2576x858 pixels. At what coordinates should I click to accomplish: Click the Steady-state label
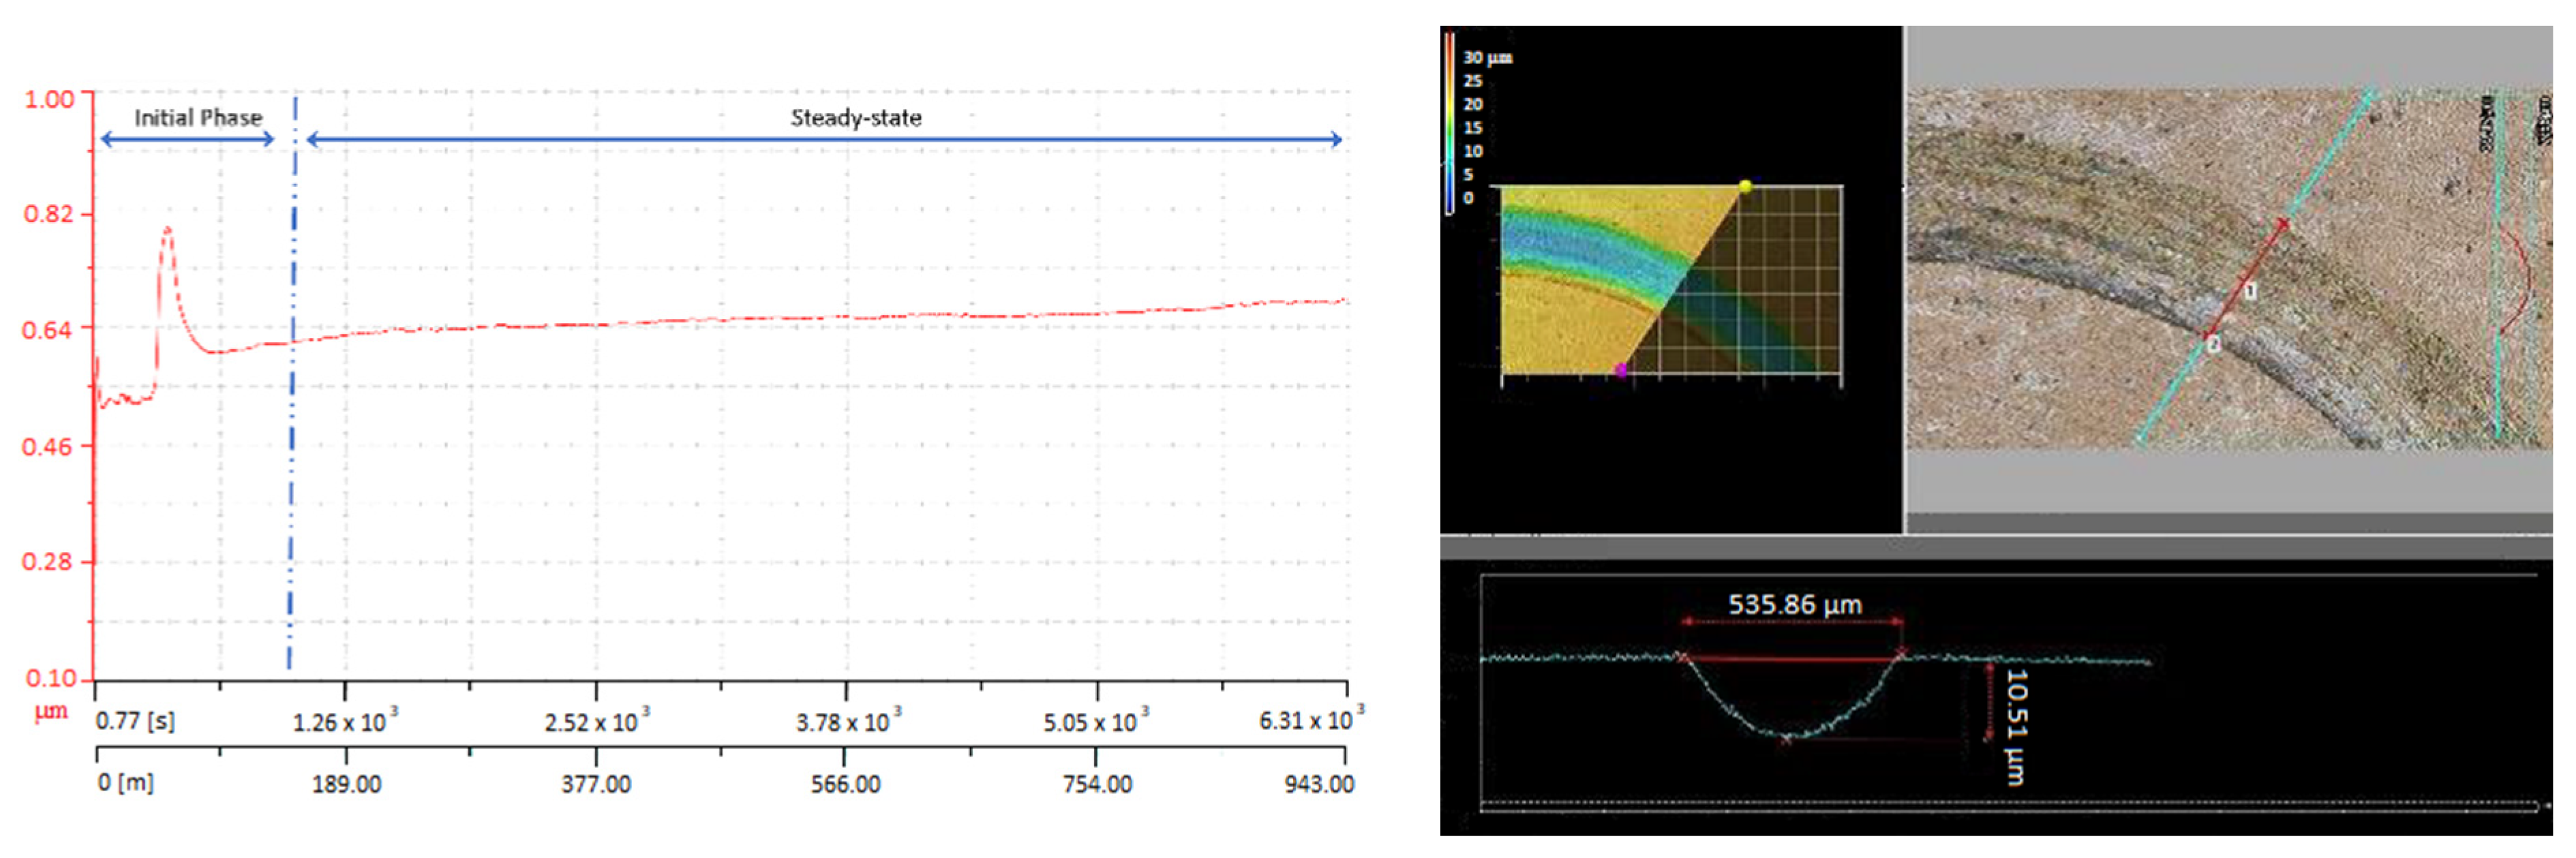[856, 118]
